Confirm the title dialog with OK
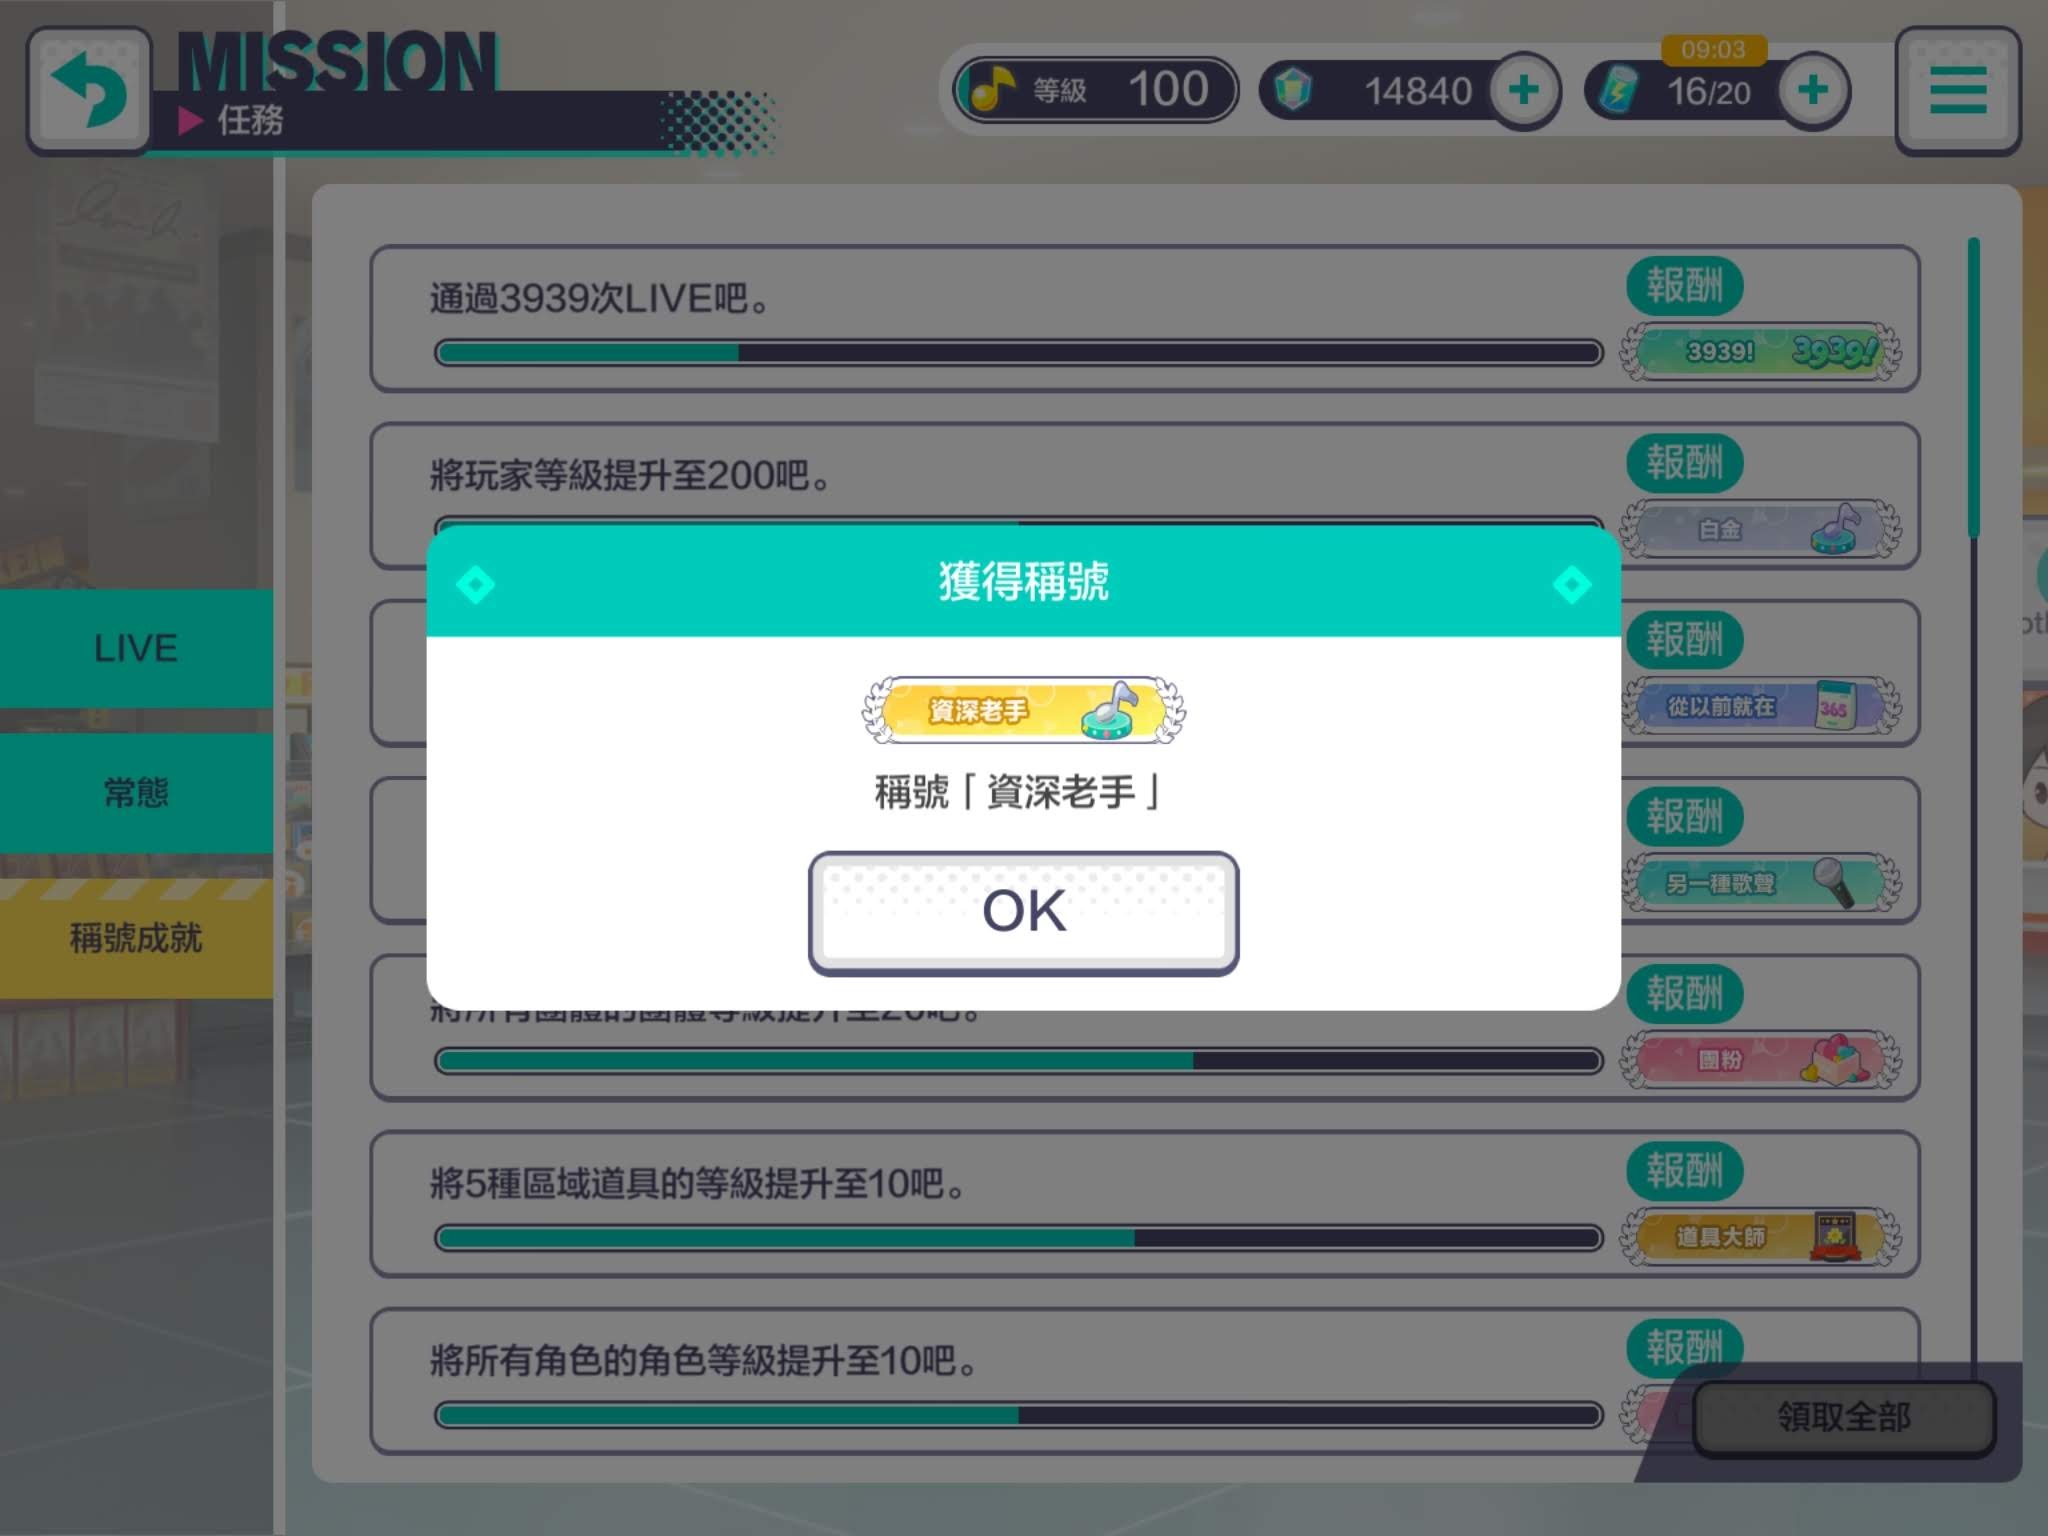Viewport: 2048px width, 1536px height. 1023,912
